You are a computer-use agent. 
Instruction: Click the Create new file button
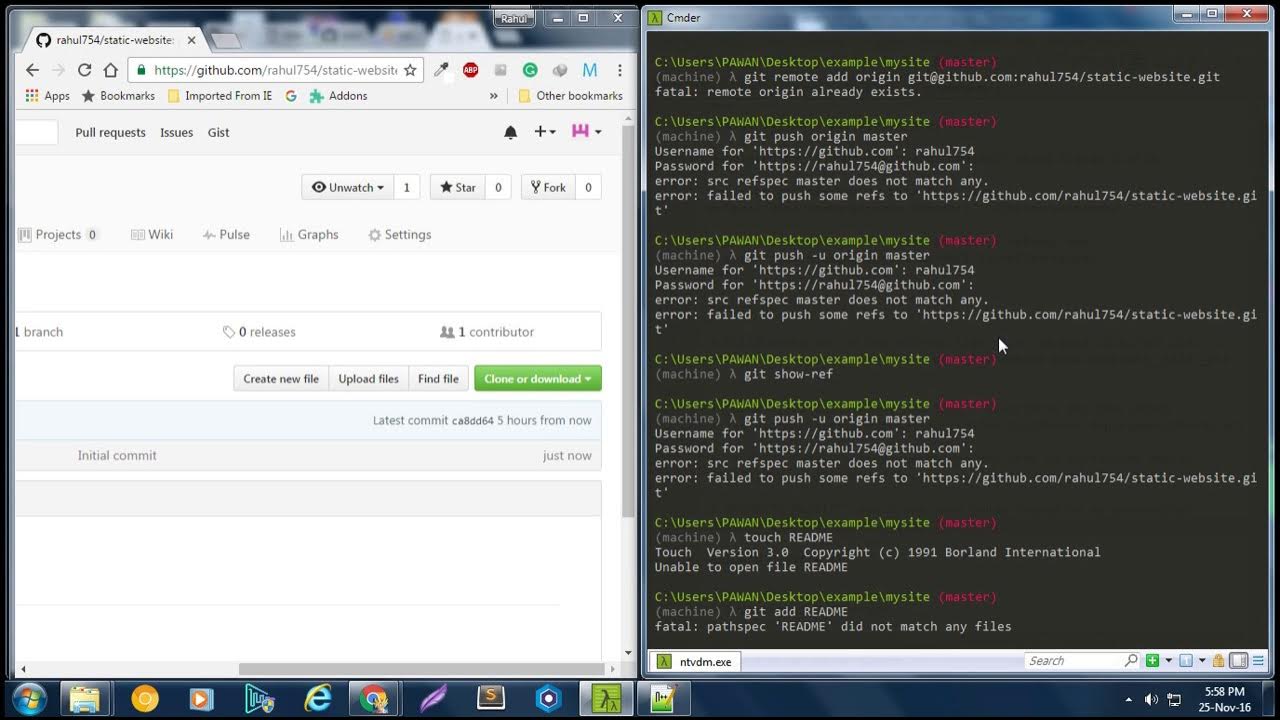[281, 379]
